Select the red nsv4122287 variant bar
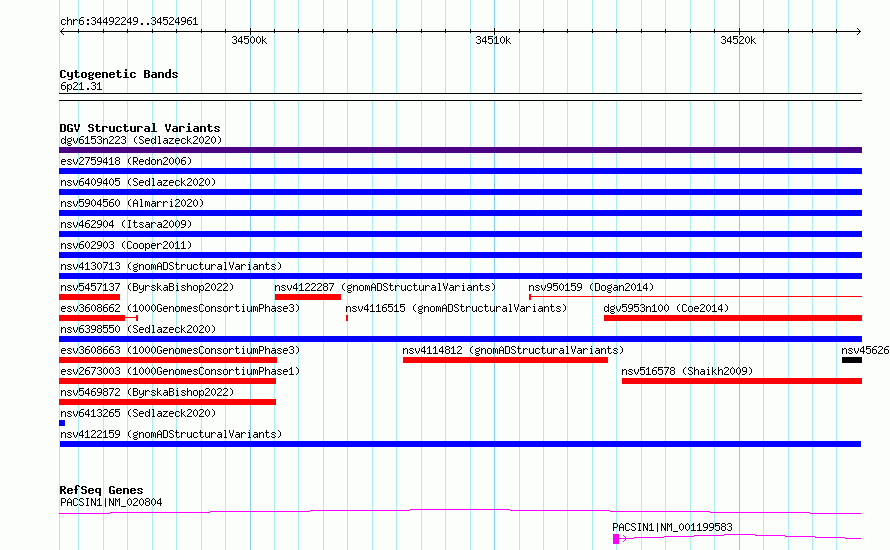890x550 pixels. point(308,297)
